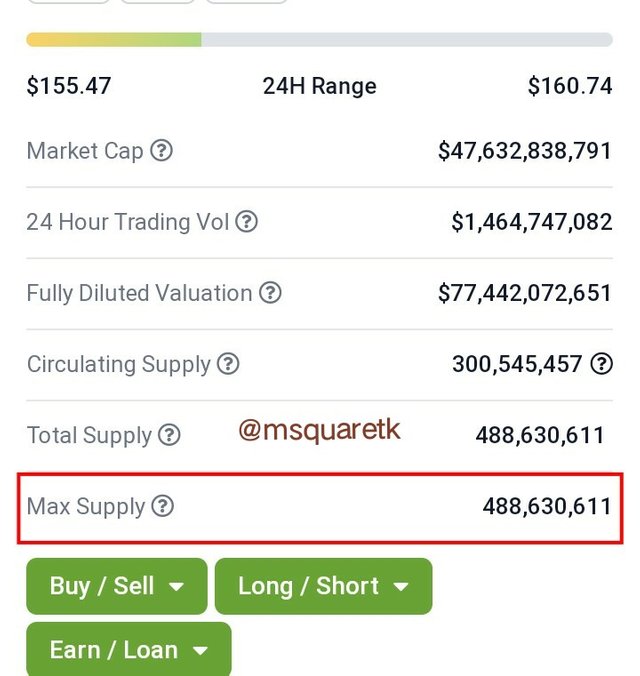Click the Market Cap help icon

tap(161, 150)
